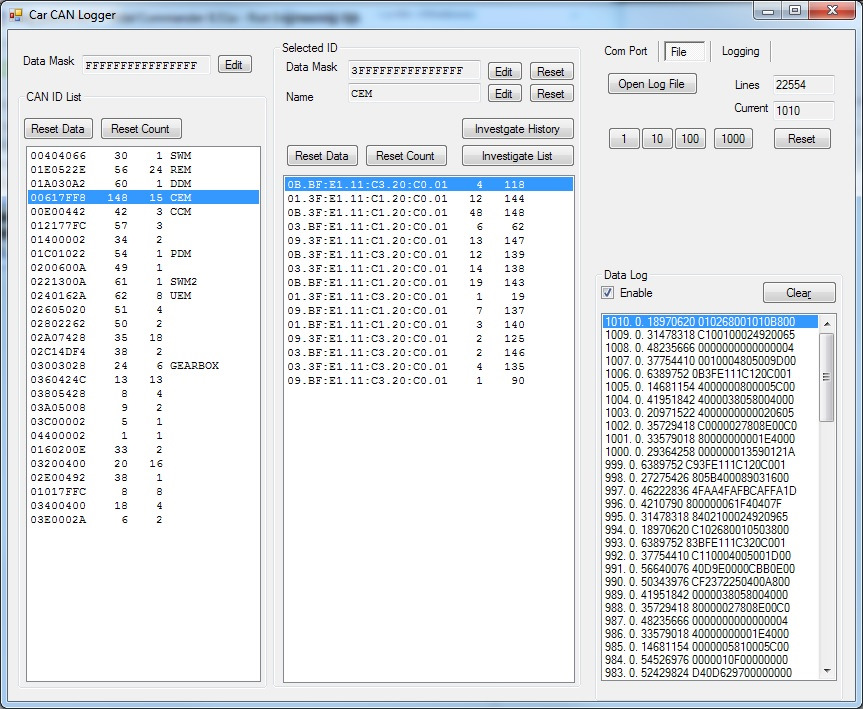Click the Car CAN Logger app icon
This screenshot has width=863, height=709.
(x=16, y=14)
